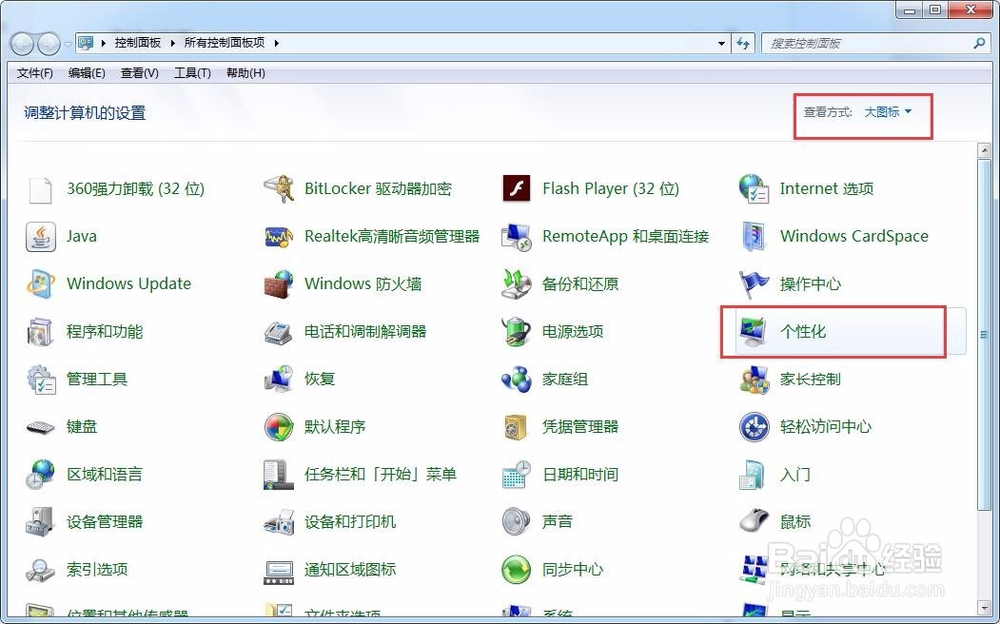Open the 任务栏和「开始」菜单 icon

(279, 475)
